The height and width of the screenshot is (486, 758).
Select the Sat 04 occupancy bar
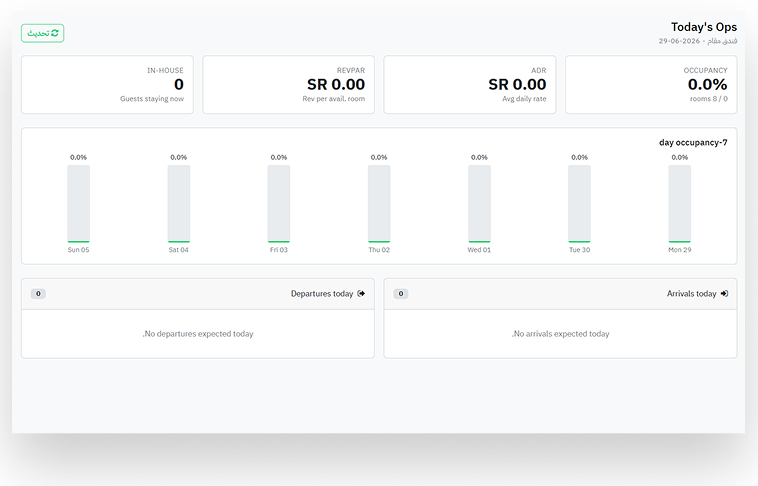(x=179, y=204)
